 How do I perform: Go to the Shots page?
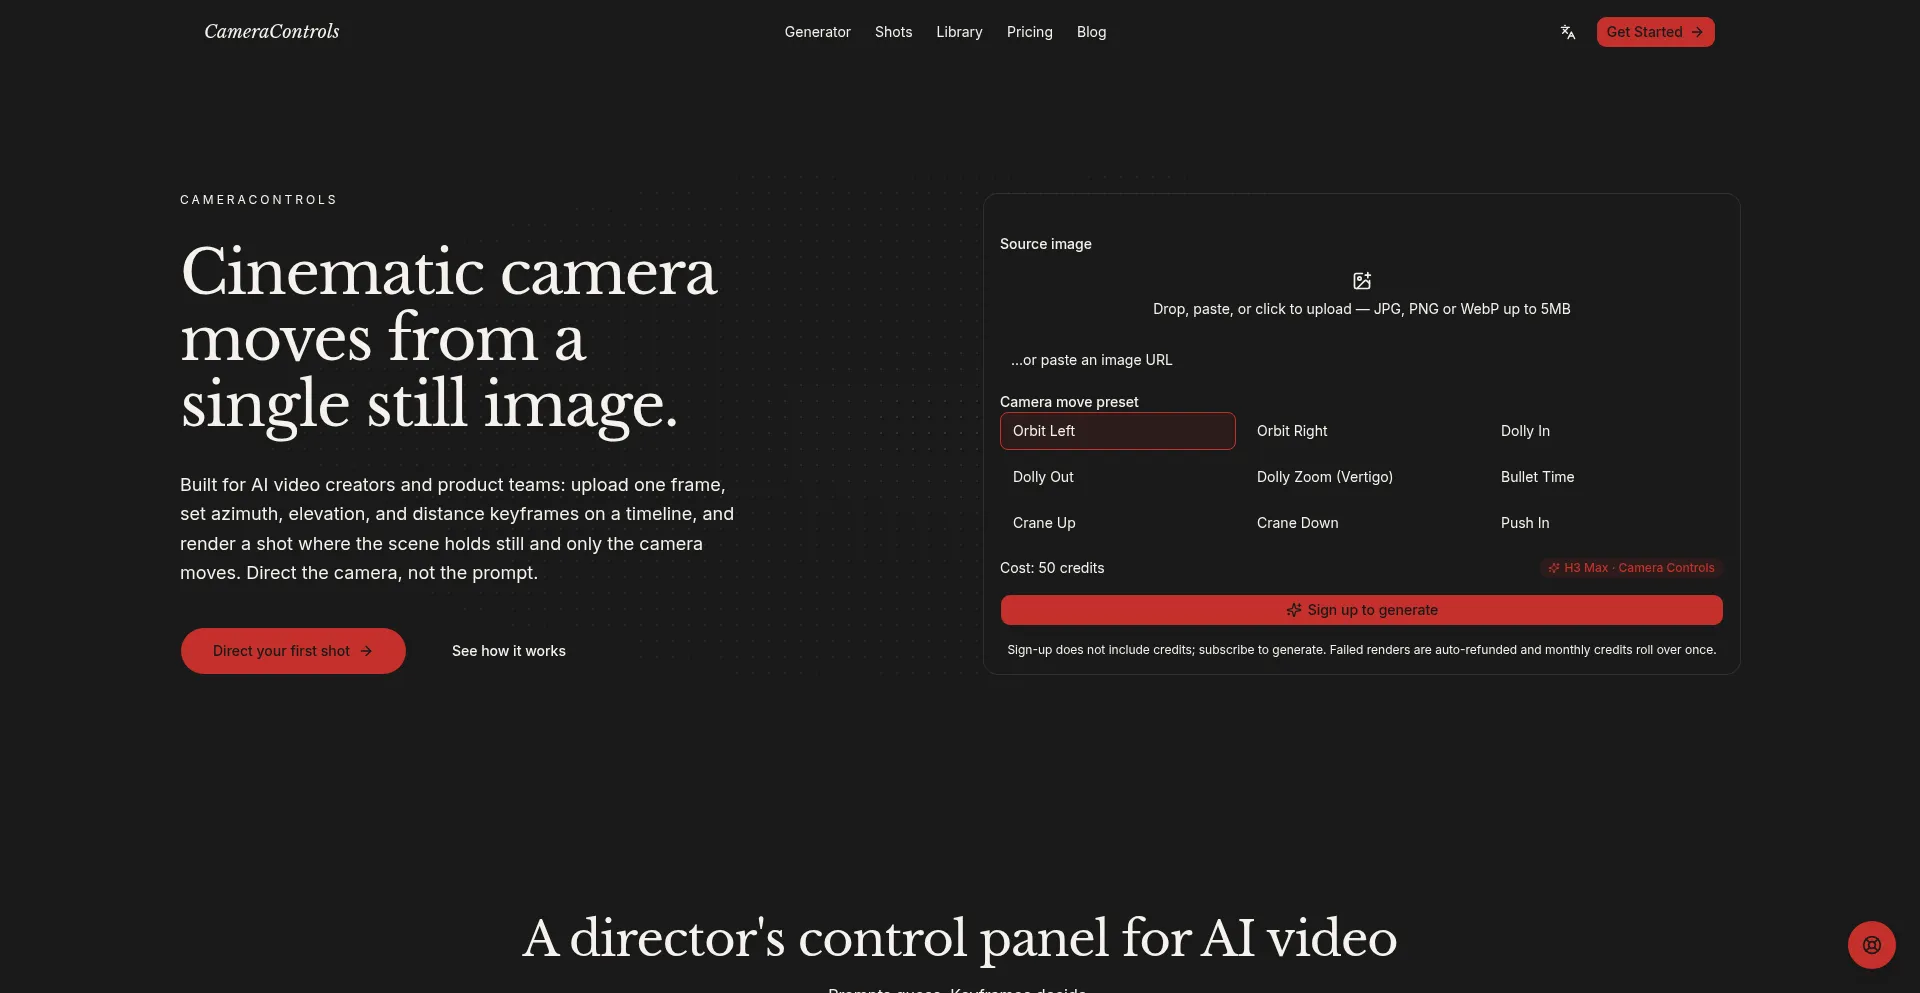(x=893, y=32)
